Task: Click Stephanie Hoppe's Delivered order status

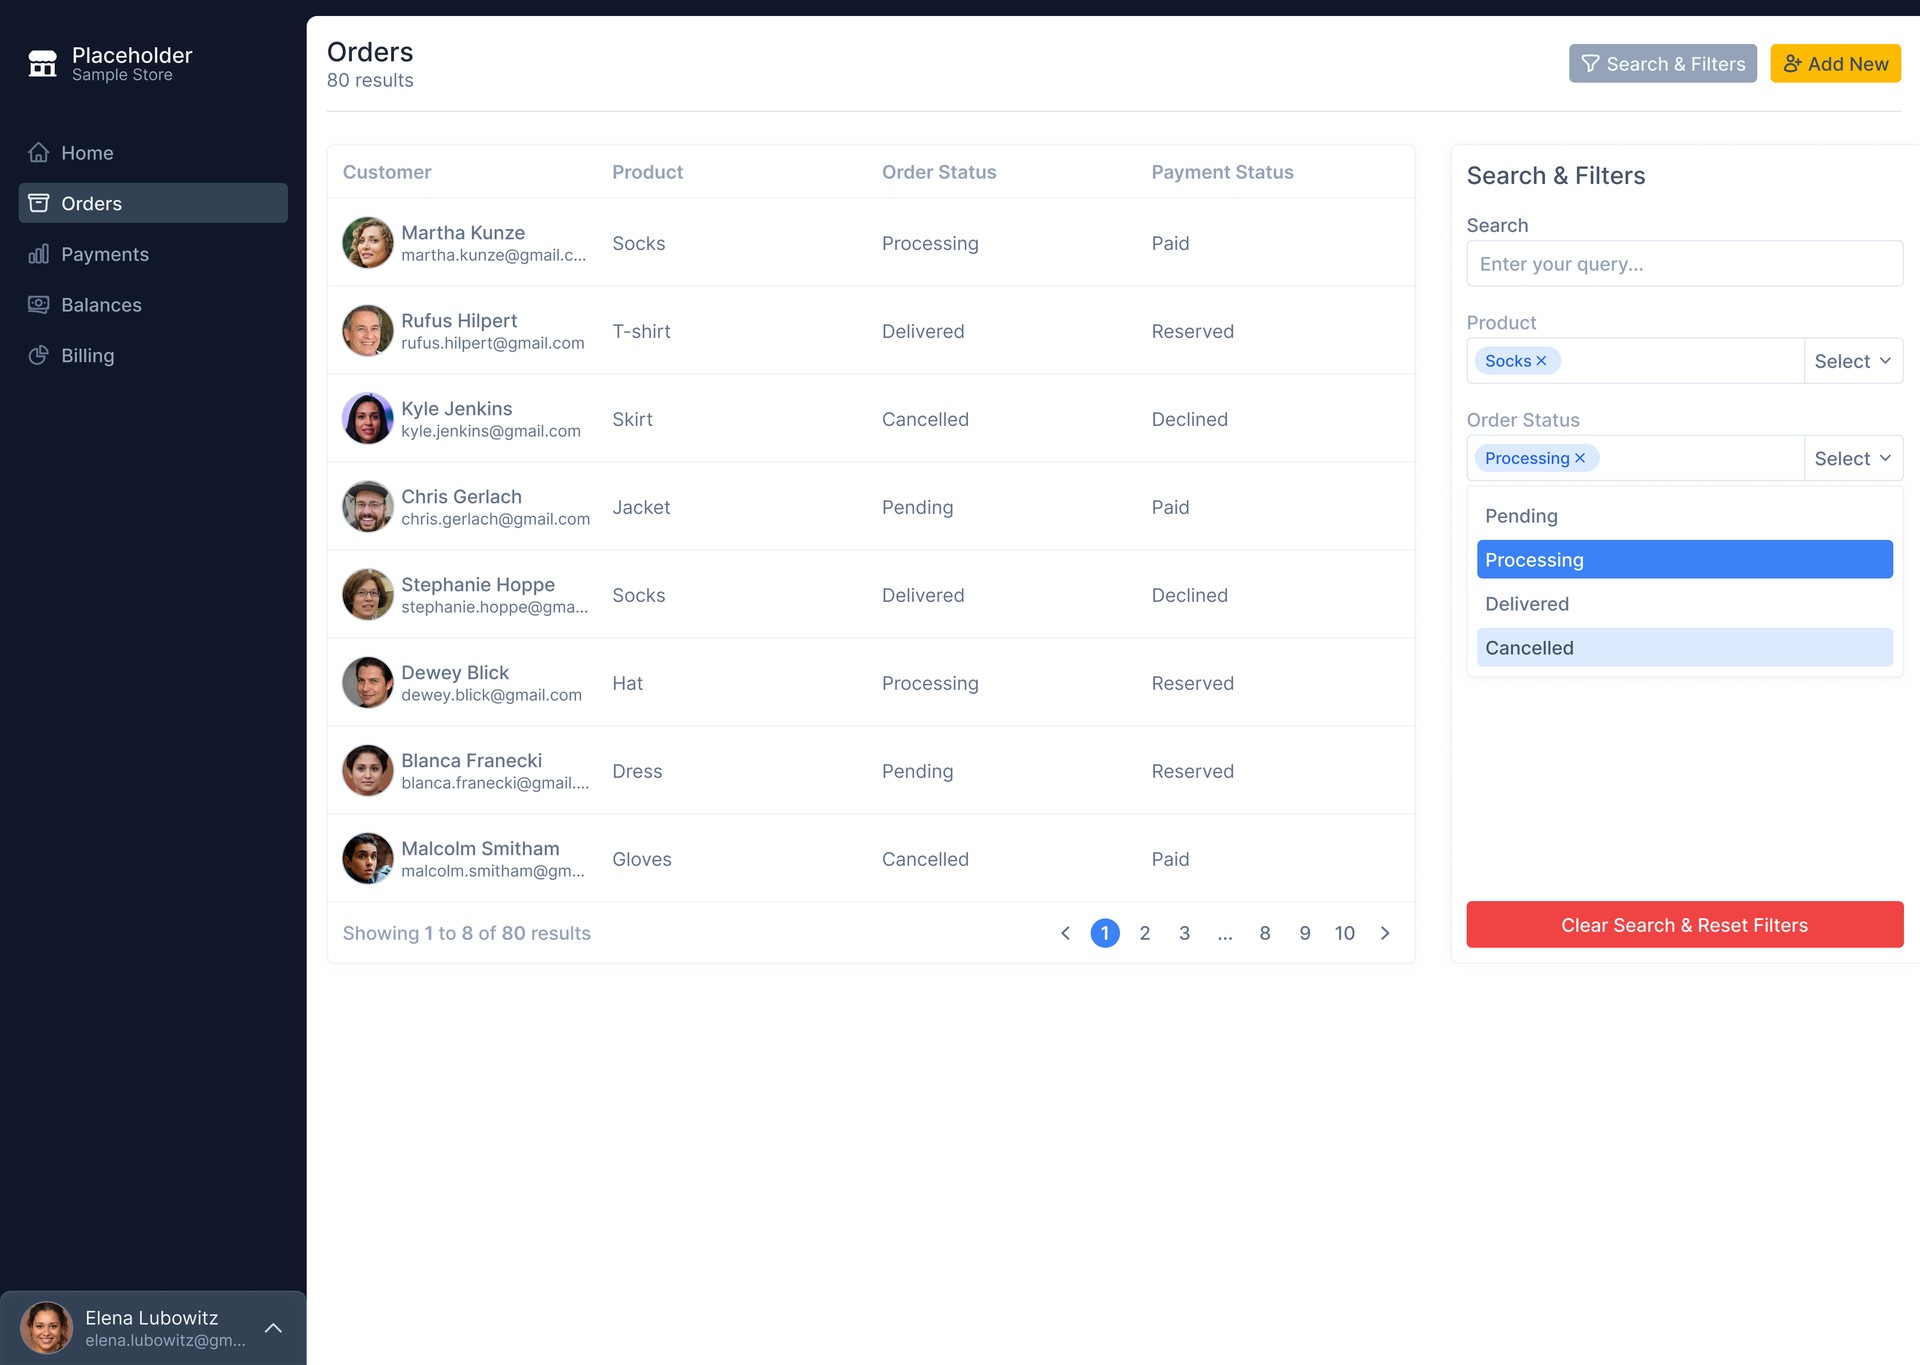Action: tap(923, 595)
